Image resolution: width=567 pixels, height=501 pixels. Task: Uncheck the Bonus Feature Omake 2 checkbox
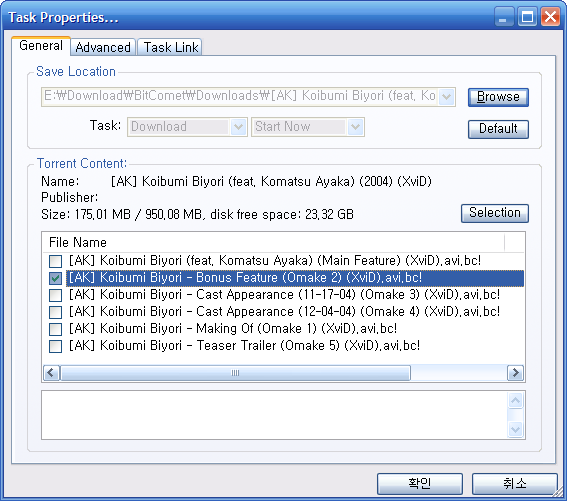[x=55, y=278]
